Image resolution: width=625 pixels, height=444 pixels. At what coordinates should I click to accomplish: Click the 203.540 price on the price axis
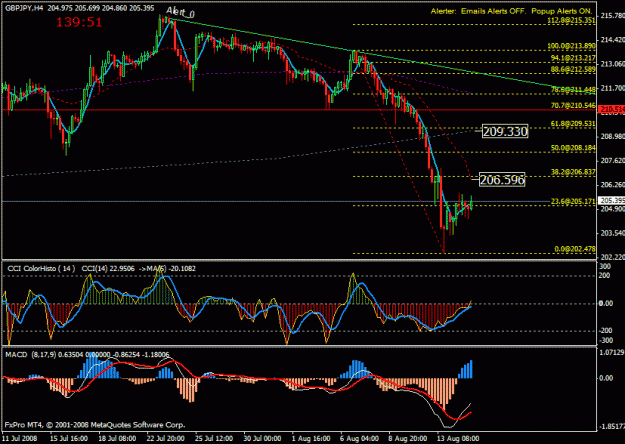coord(612,233)
